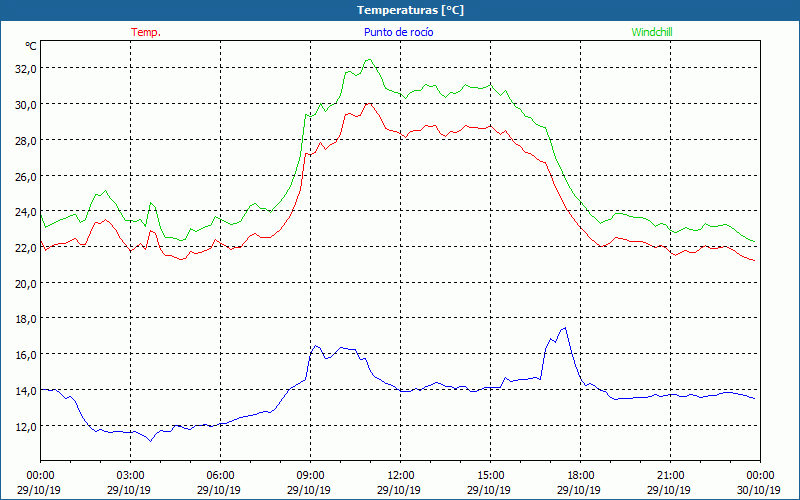The width and height of the screenshot is (800, 500).
Task: Click the 30/10/19 date label
Action: point(759,490)
